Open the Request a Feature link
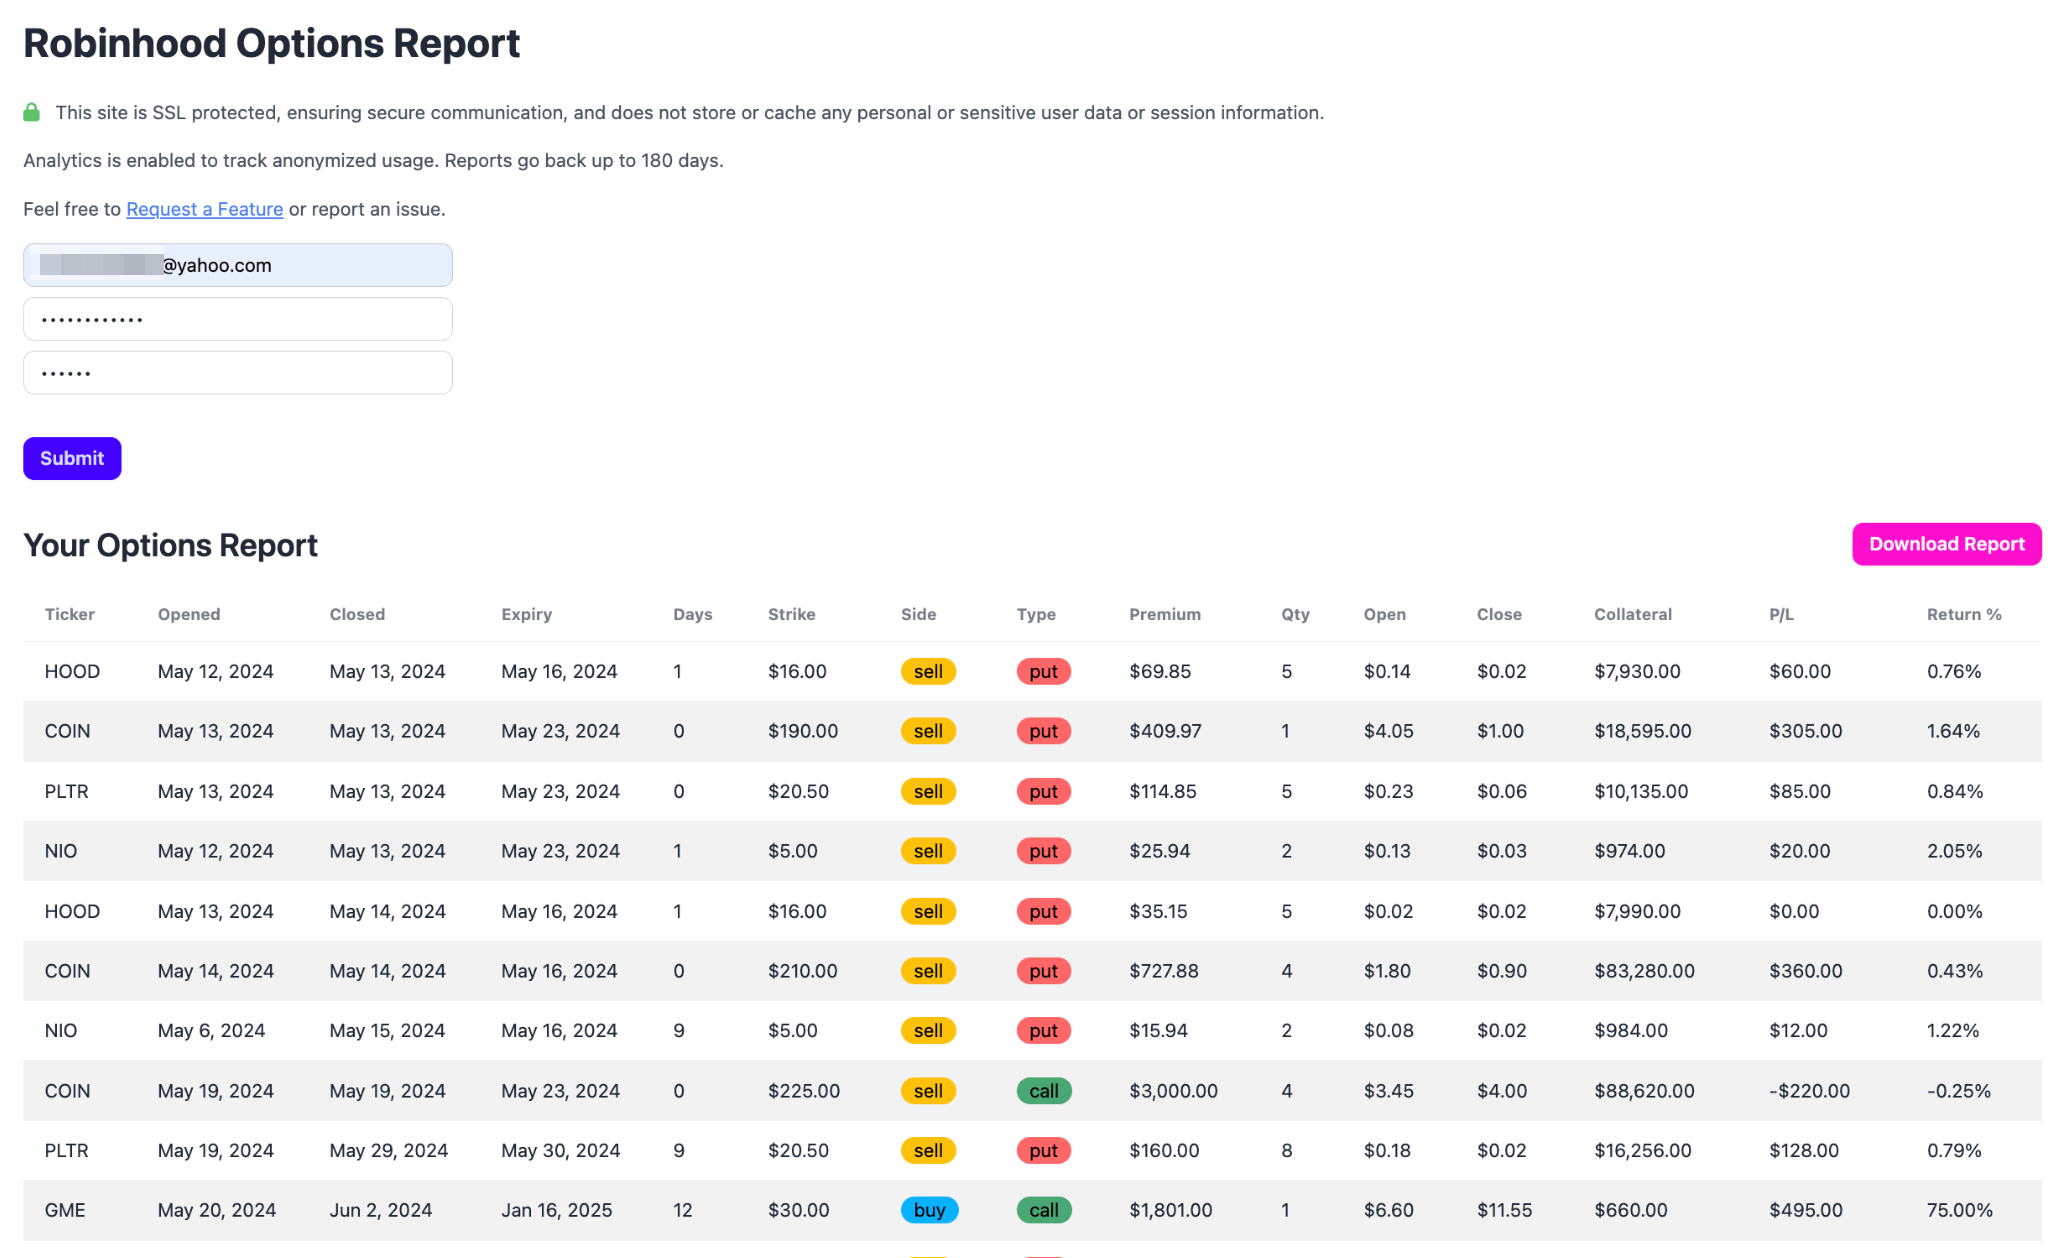 pos(204,209)
